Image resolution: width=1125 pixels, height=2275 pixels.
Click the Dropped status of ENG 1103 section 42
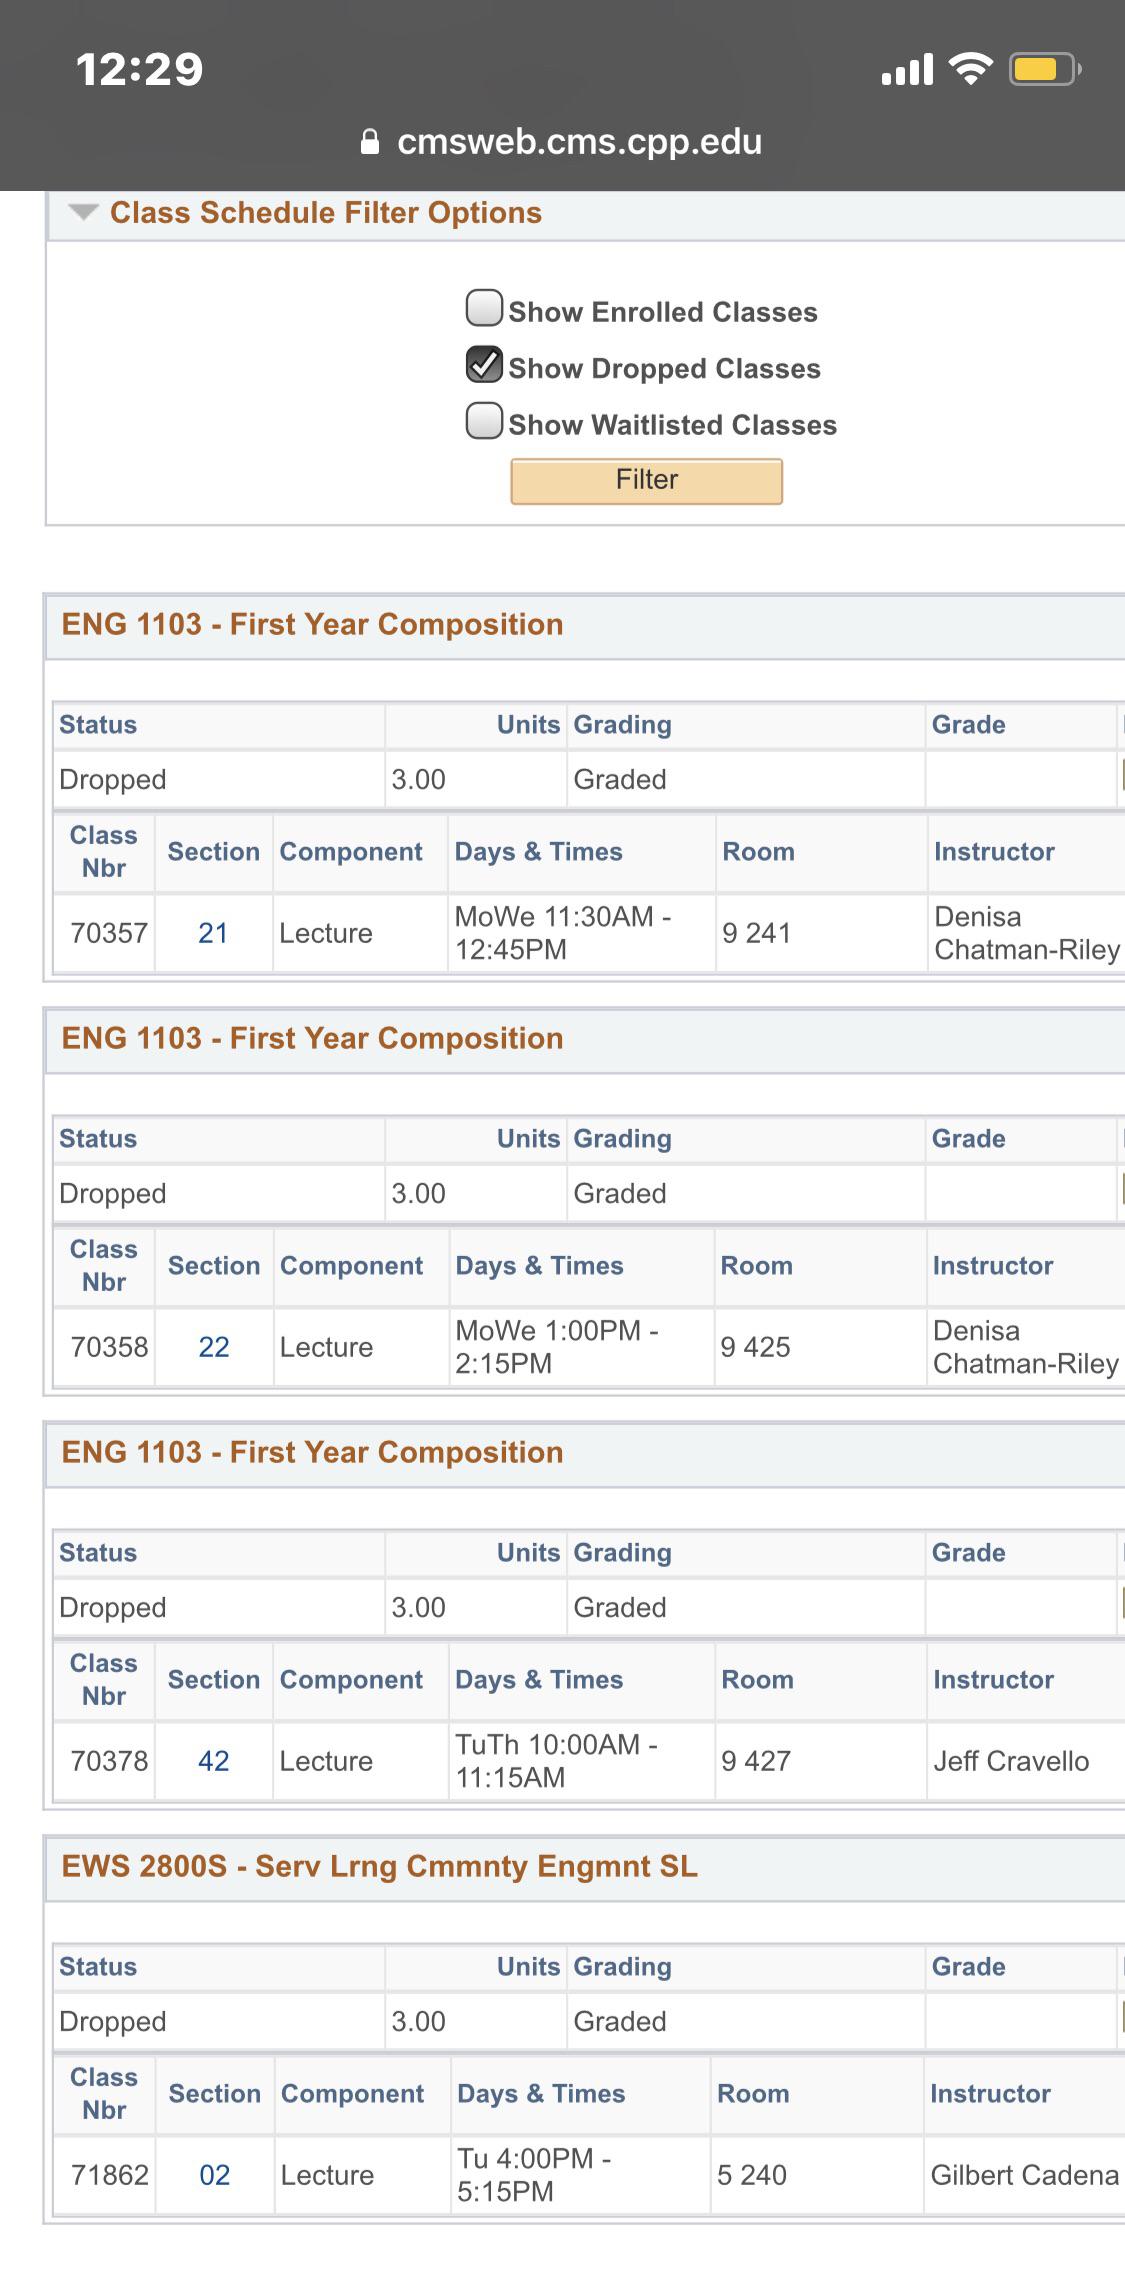tap(112, 1607)
